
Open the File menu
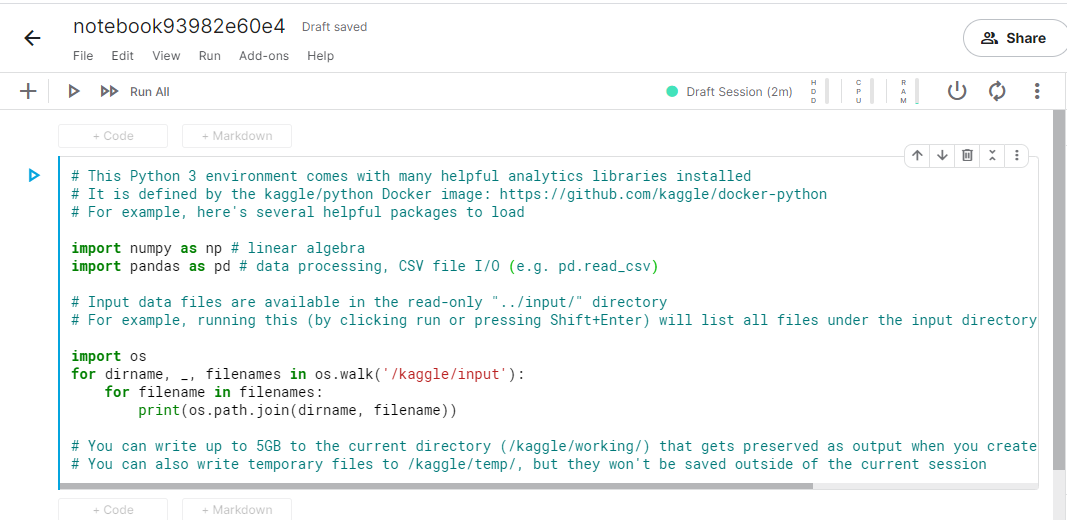pyautogui.click(x=83, y=56)
